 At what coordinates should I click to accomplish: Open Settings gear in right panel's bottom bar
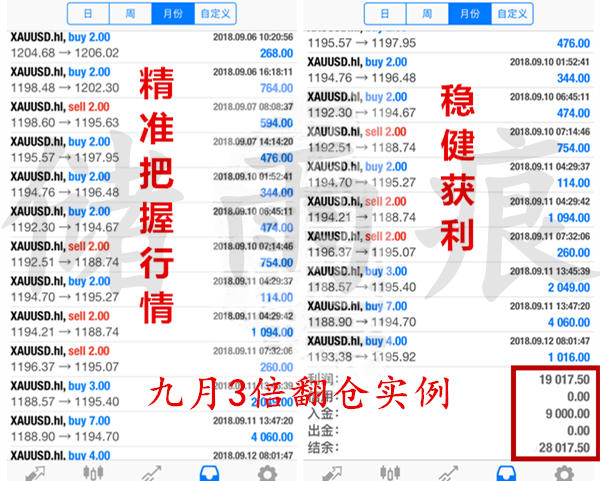click(x=565, y=472)
